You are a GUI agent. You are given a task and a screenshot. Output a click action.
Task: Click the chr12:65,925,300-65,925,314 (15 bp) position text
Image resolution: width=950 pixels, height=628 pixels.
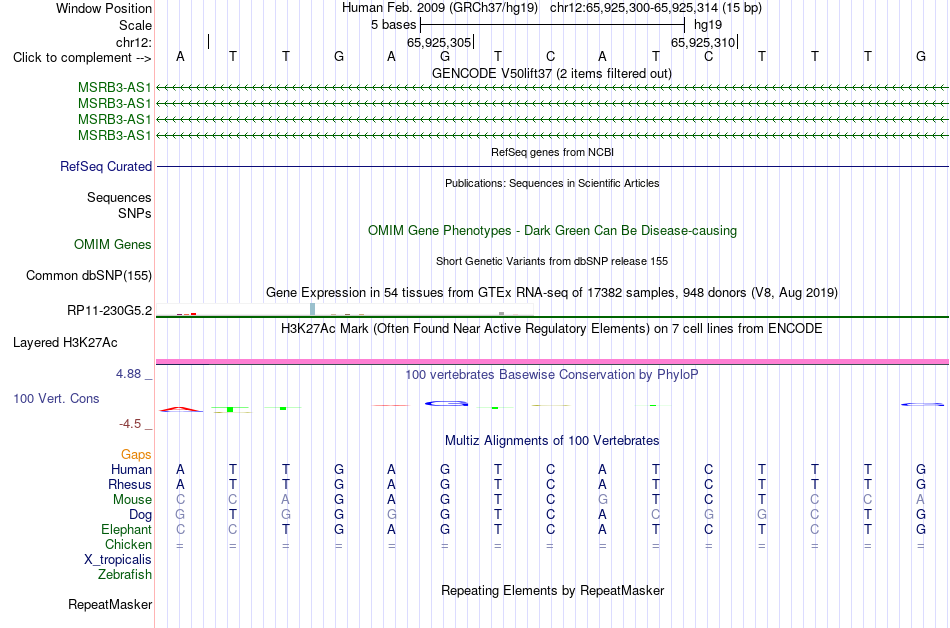click(656, 8)
